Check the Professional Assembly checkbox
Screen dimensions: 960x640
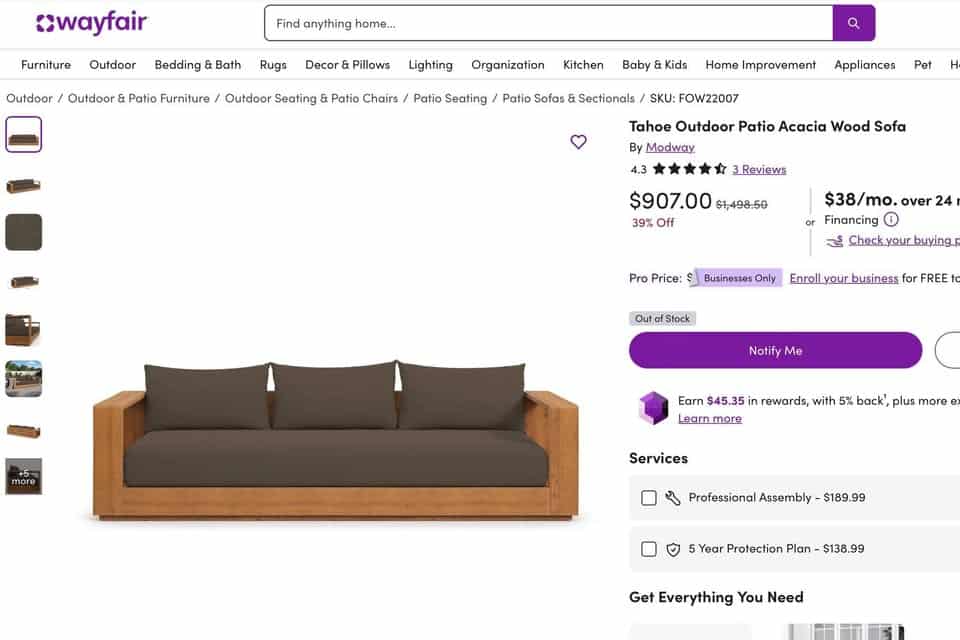coord(649,498)
